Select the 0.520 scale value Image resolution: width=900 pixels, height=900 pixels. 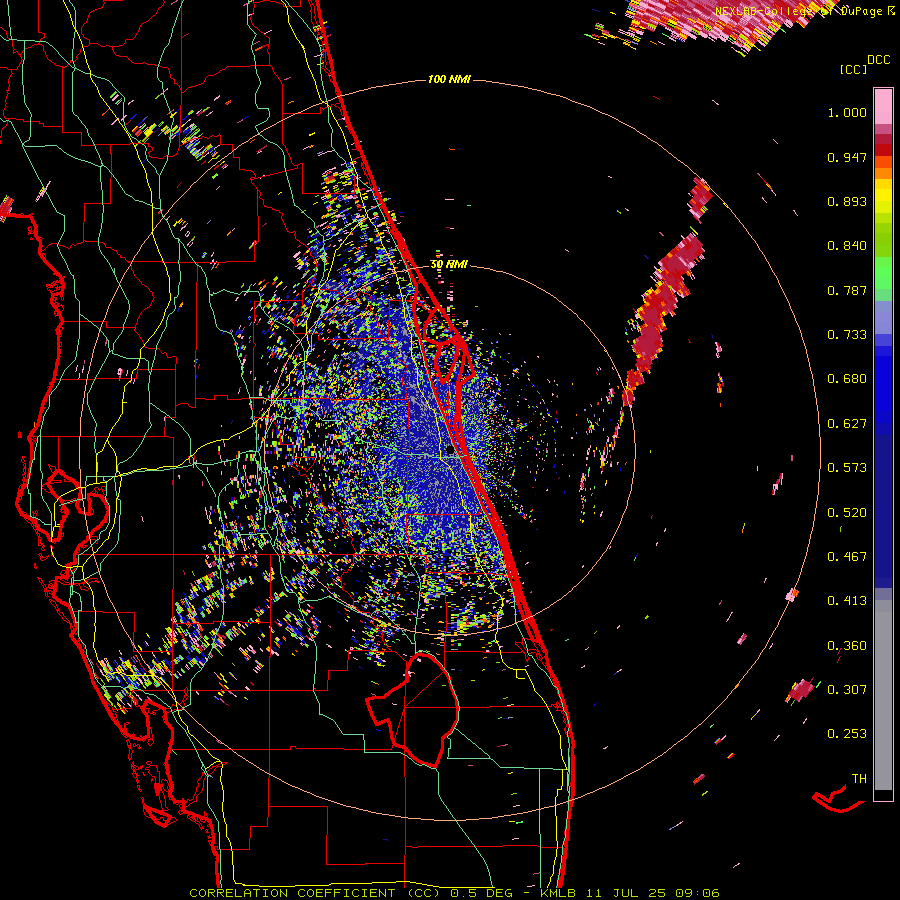tap(847, 513)
